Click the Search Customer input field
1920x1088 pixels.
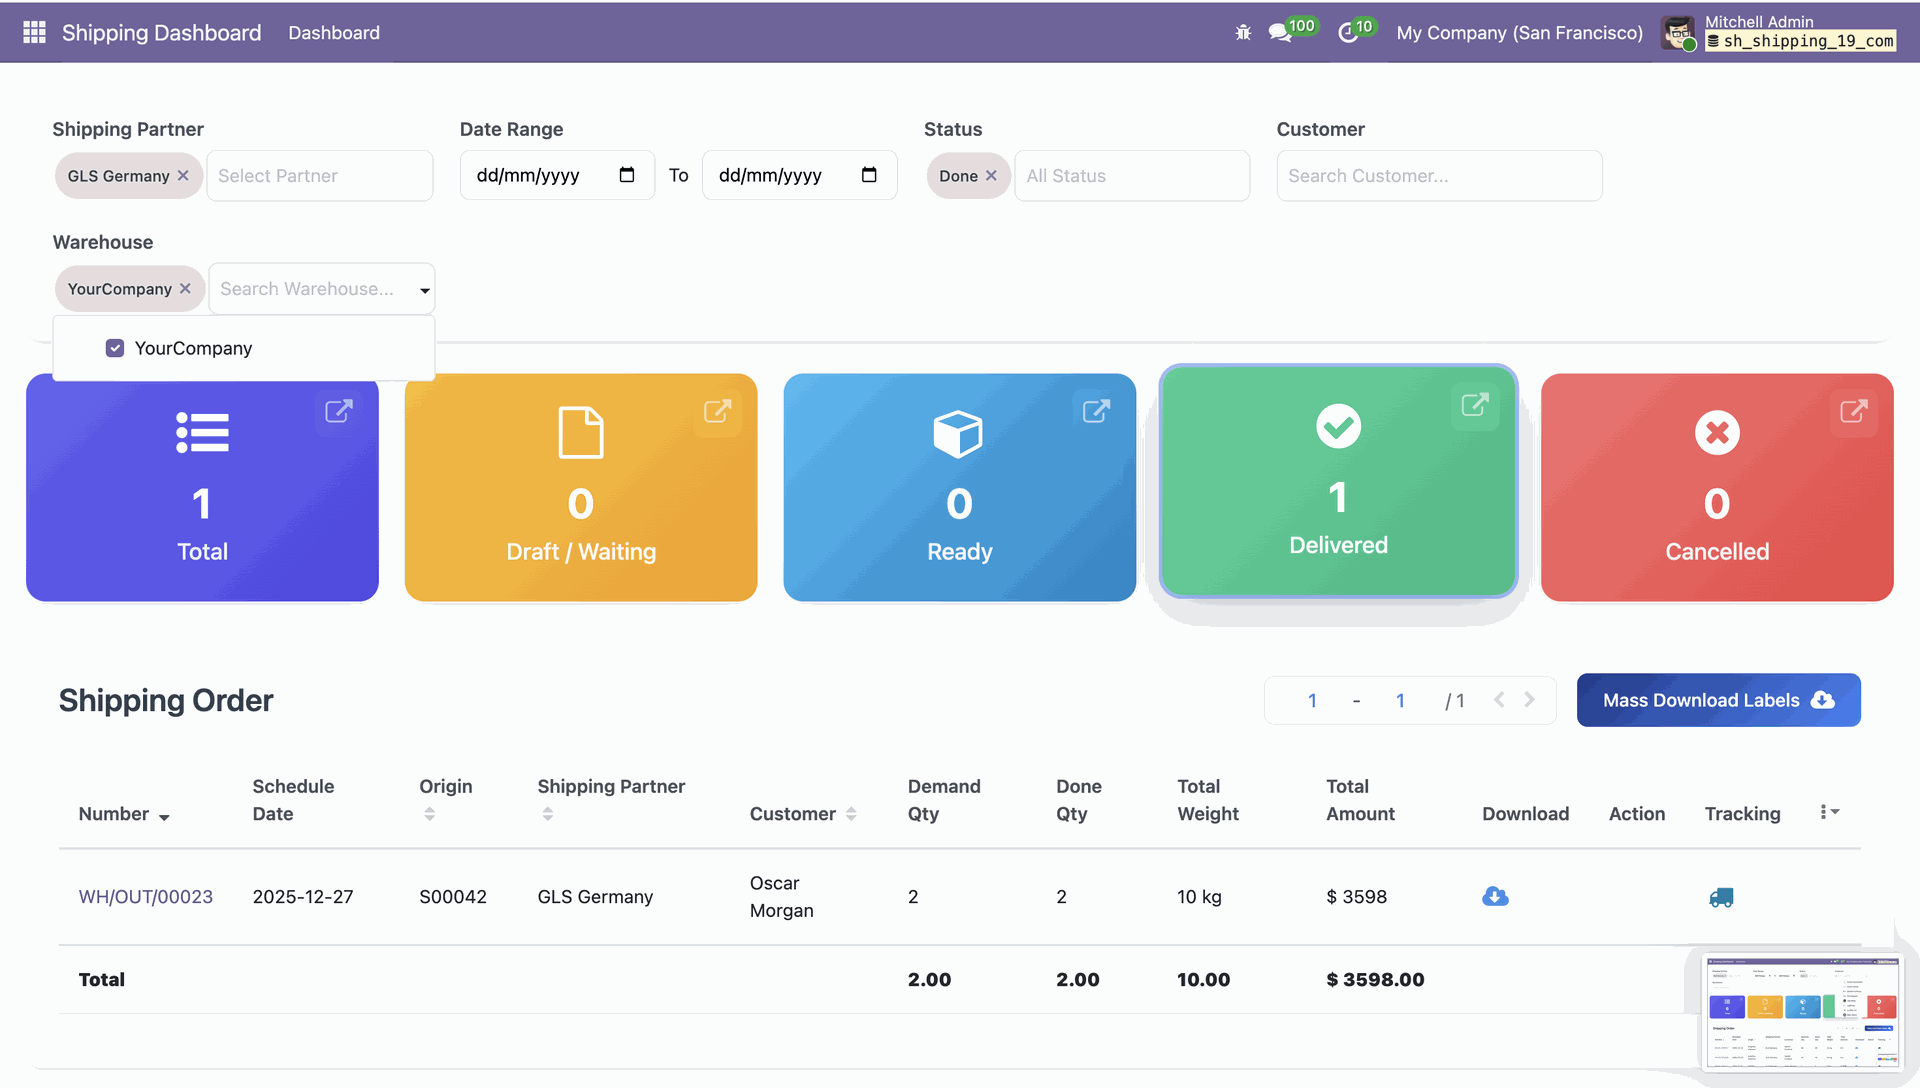click(x=1438, y=176)
